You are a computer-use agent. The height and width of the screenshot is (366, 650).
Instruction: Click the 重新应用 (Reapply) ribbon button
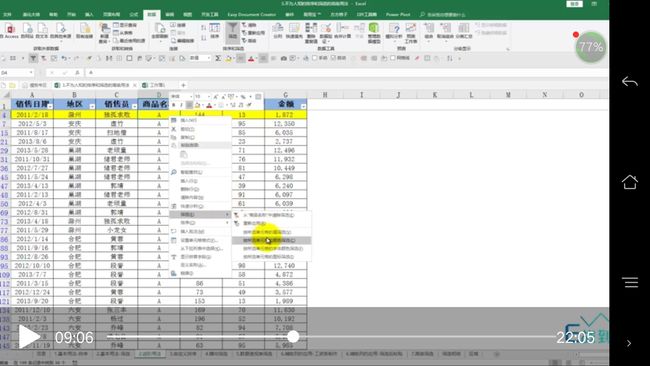[253, 33]
